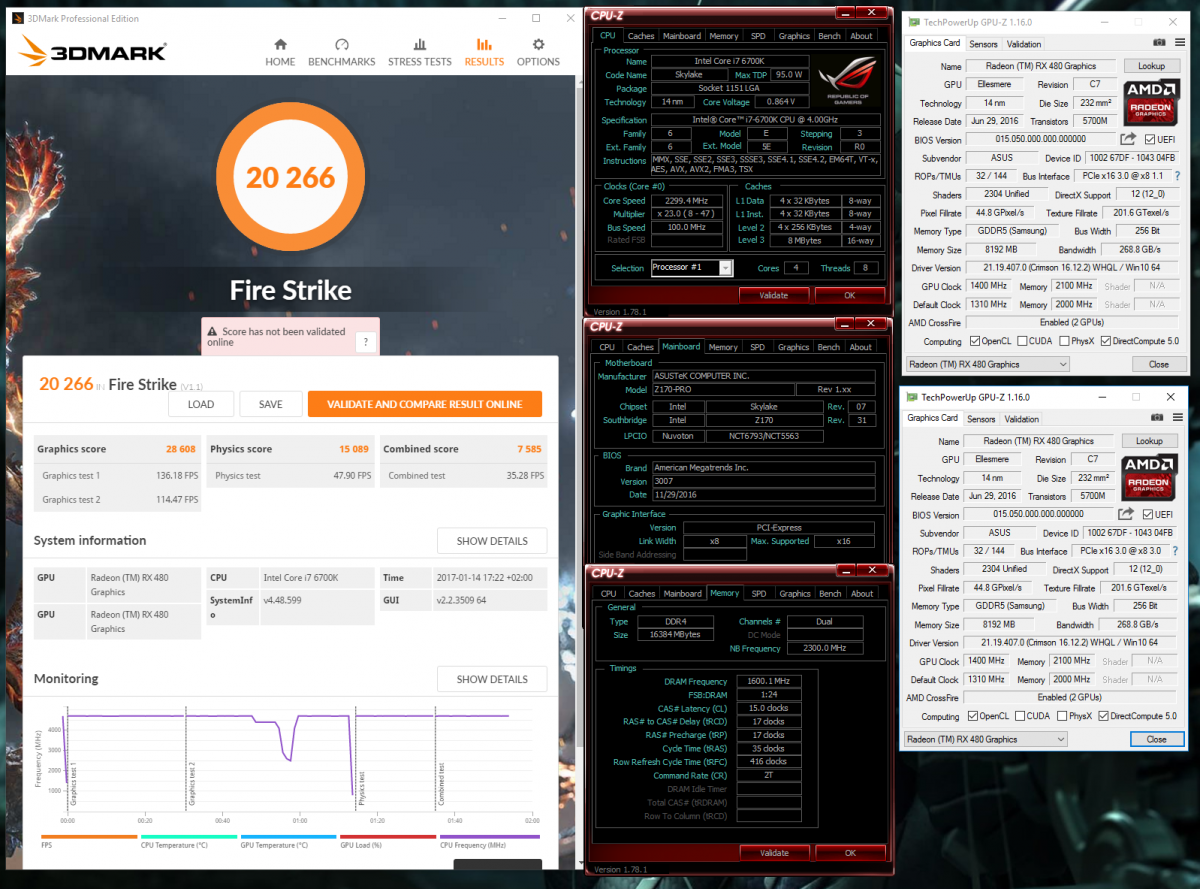The height and width of the screenshot is (889, 1200).
Task: Click Close button in lower GPU-Z window
Action: 1156,739
